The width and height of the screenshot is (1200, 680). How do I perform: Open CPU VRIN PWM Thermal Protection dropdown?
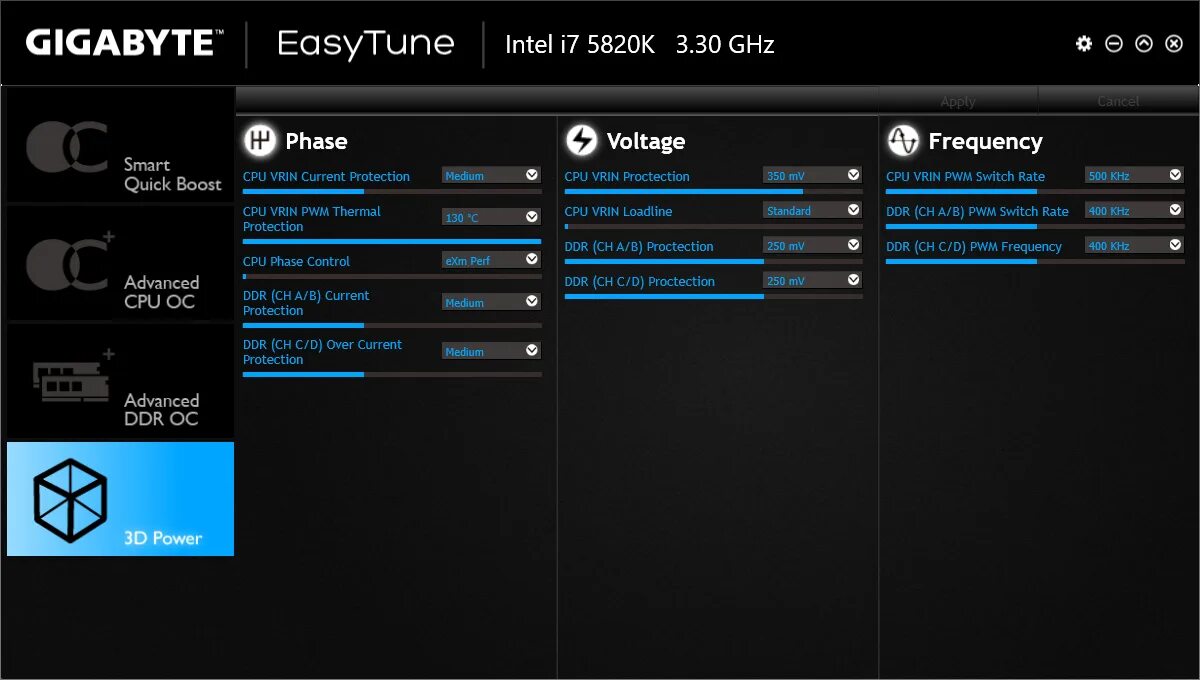tap(491, 217)
